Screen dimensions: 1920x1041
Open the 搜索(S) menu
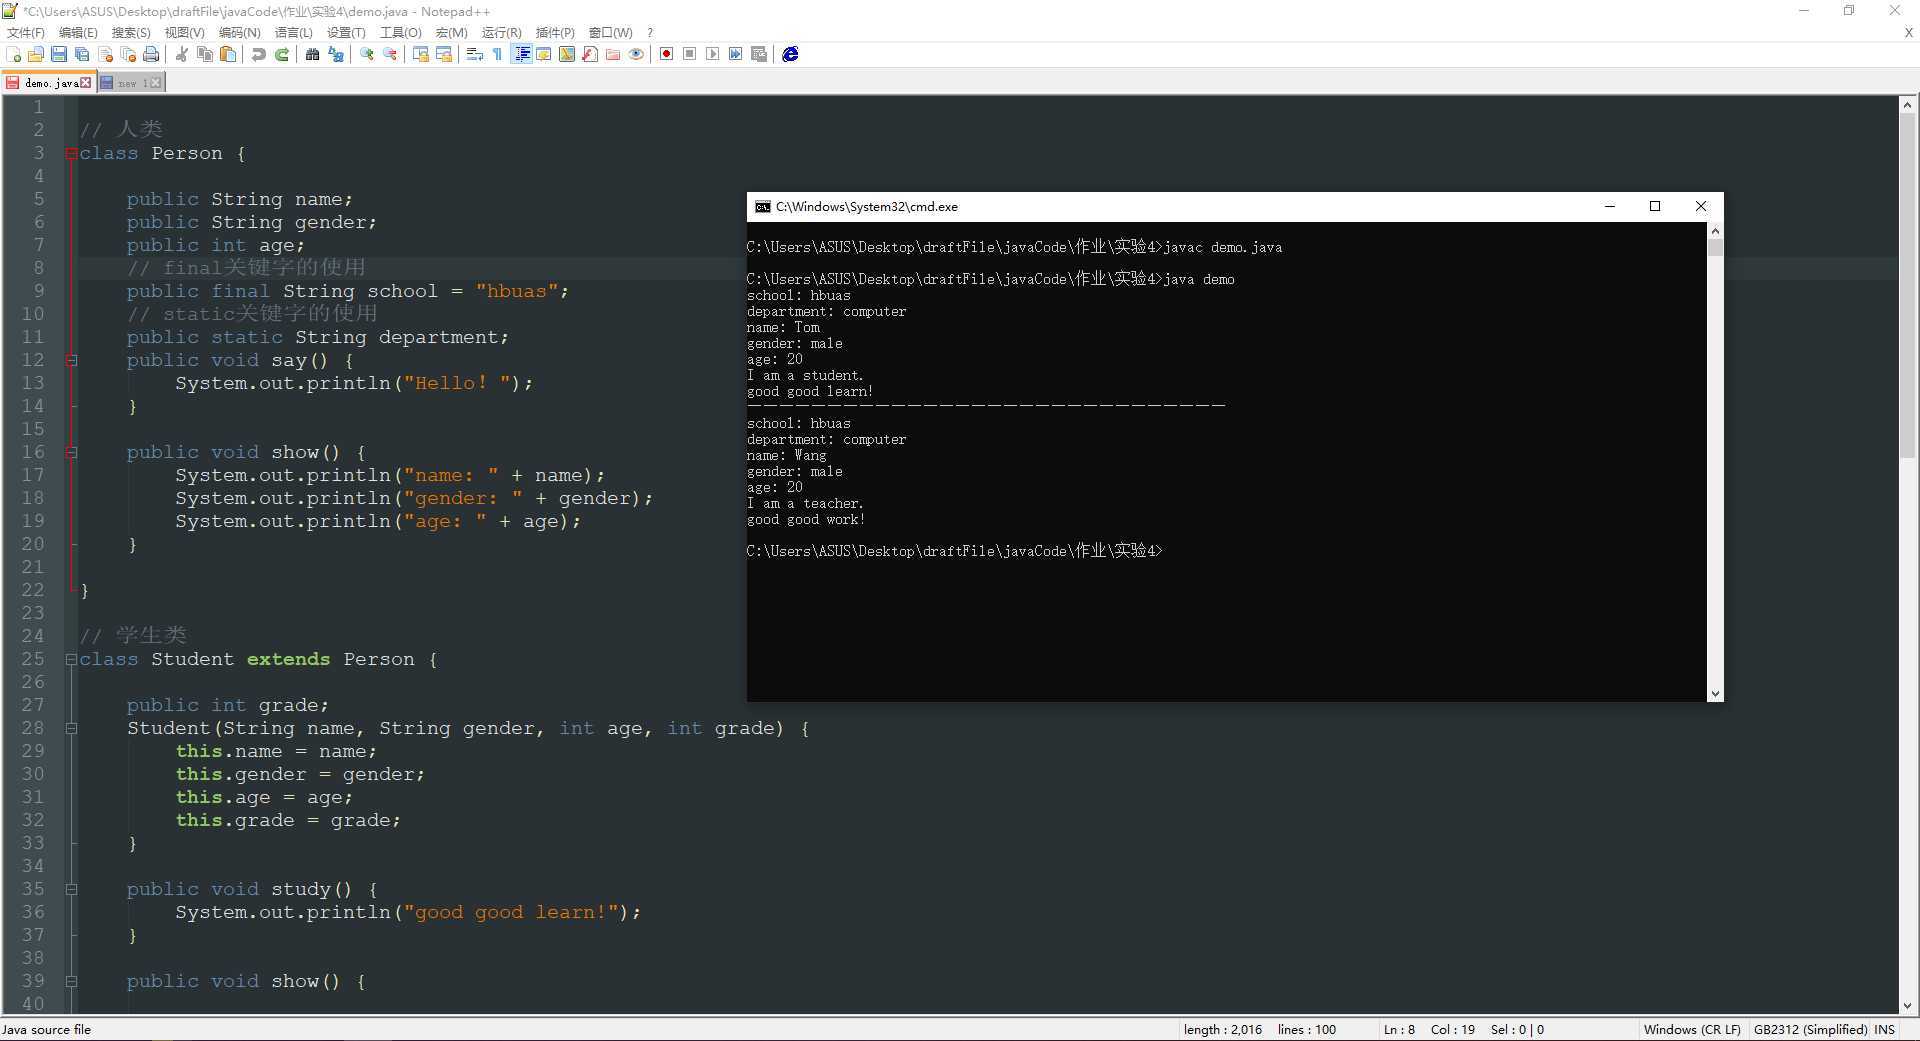(x=131, y=33)
